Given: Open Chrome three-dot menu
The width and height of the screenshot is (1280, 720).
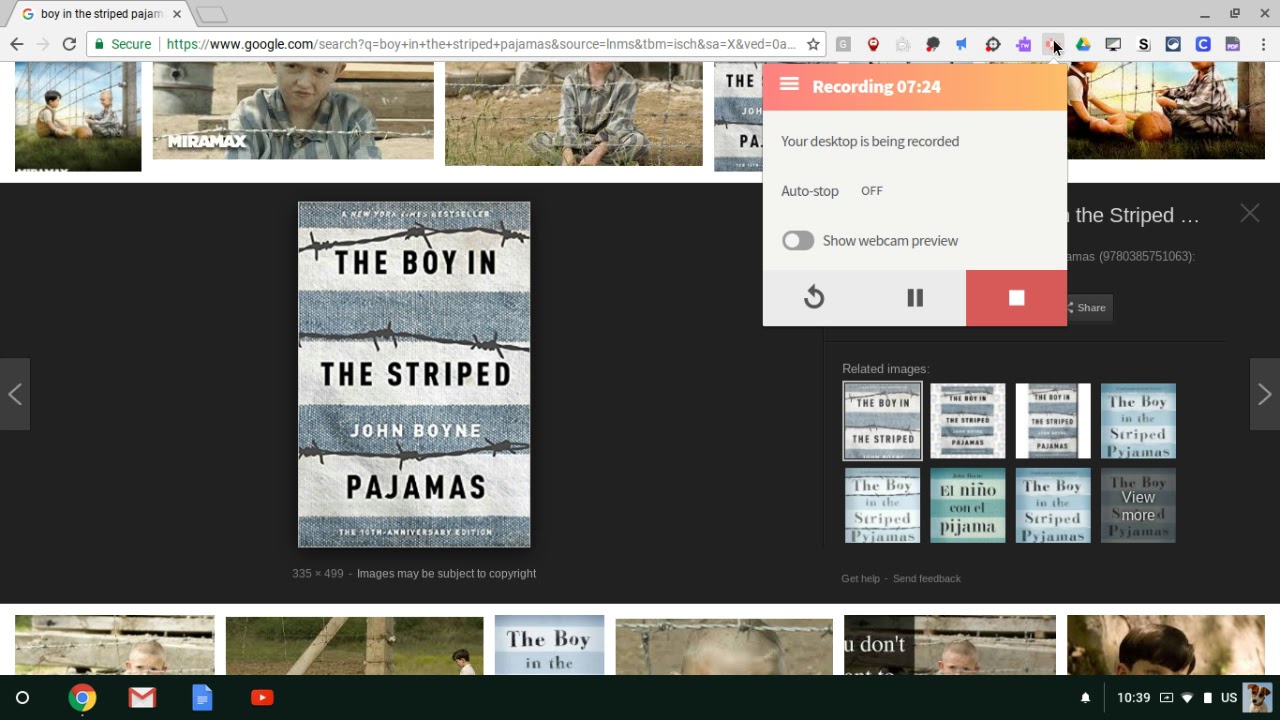Looking at the screenshot, I should tap(1264, 44).
